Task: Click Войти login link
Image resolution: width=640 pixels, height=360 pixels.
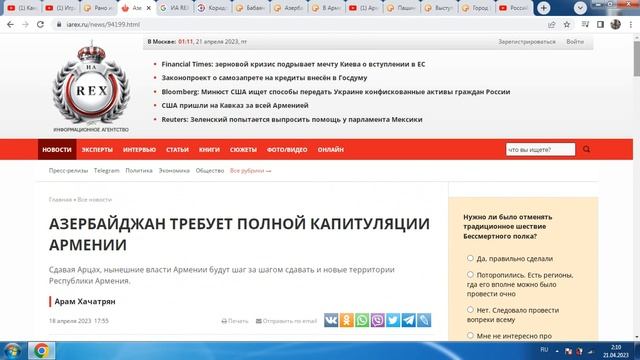Action: pyautogui.click(x=575, y=42)
